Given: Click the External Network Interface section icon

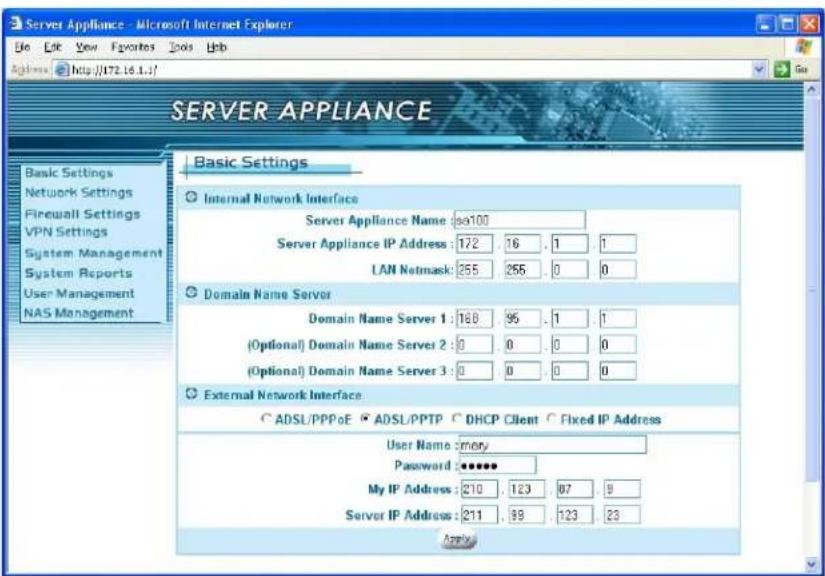Looking at the screenshot, I should (191, 394).
